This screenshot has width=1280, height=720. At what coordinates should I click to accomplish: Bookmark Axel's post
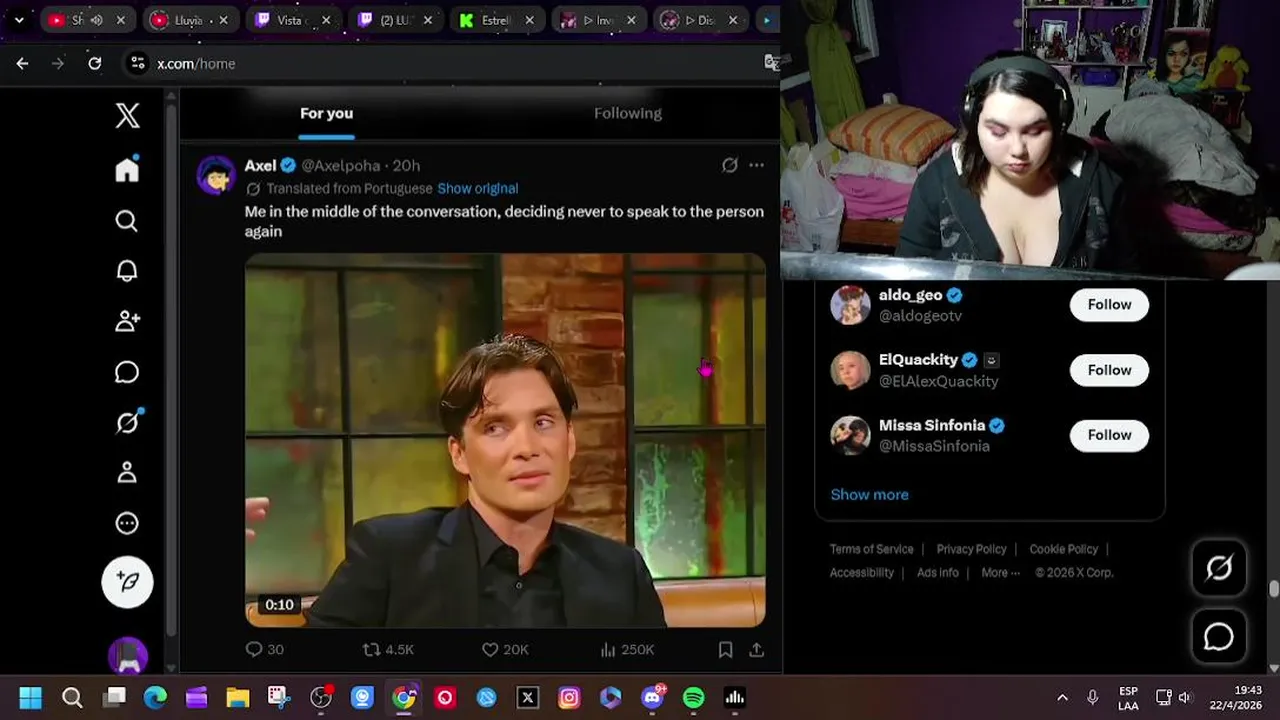(x=726, y=649)
